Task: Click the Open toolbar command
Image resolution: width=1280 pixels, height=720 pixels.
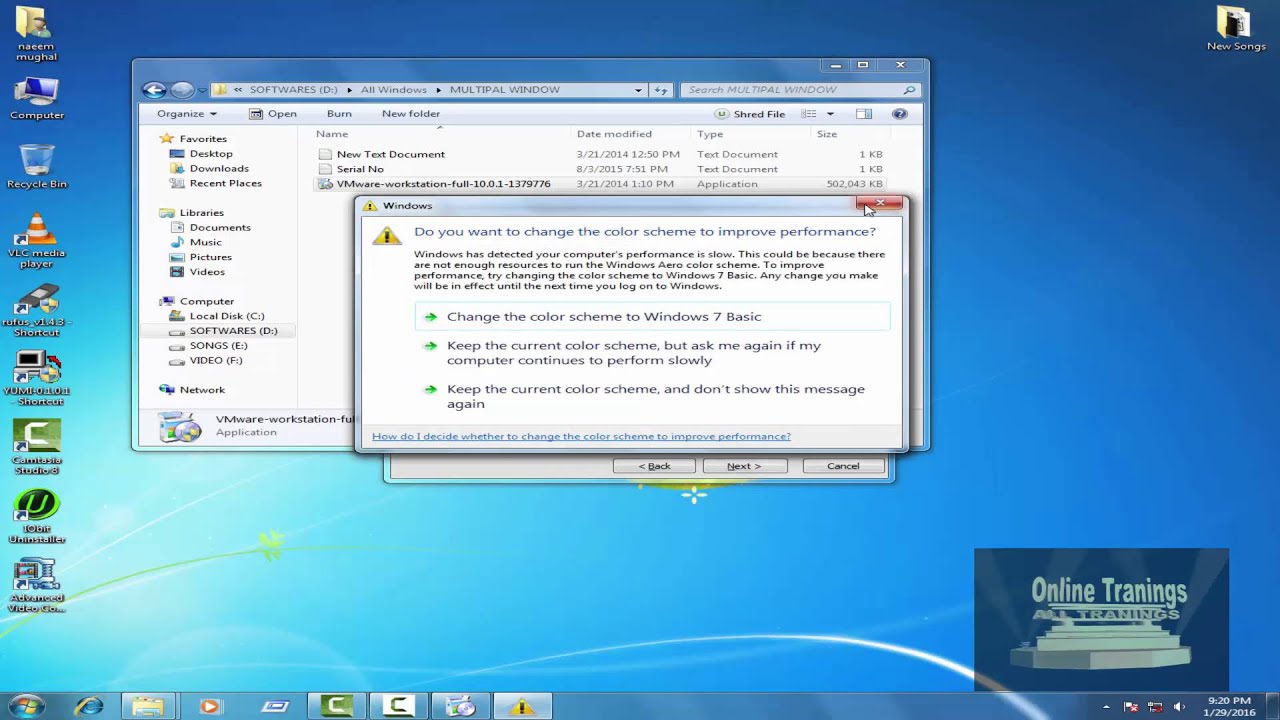Action: click(x=273, y=114)
